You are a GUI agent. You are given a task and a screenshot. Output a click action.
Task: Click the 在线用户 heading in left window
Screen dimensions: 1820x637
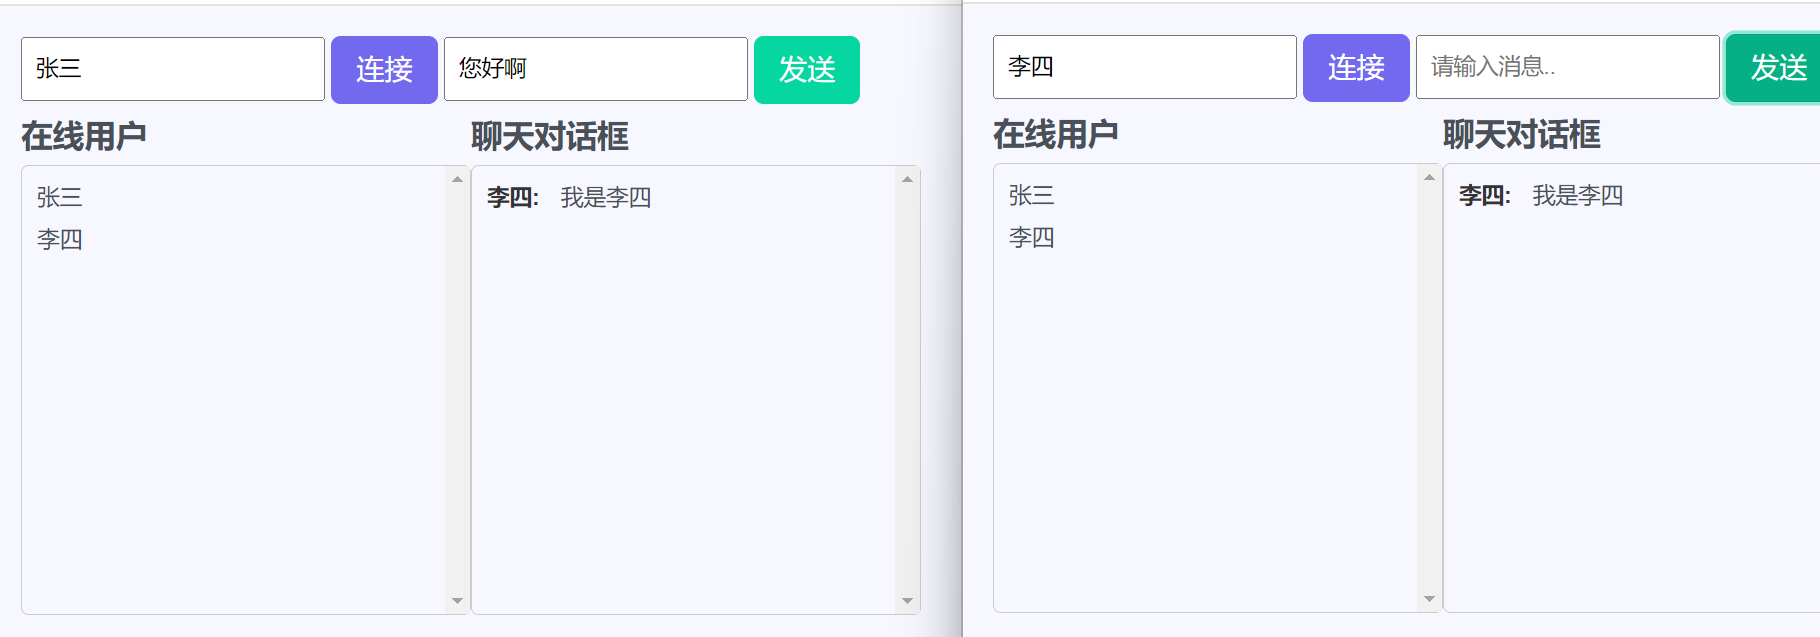[84, 136]
